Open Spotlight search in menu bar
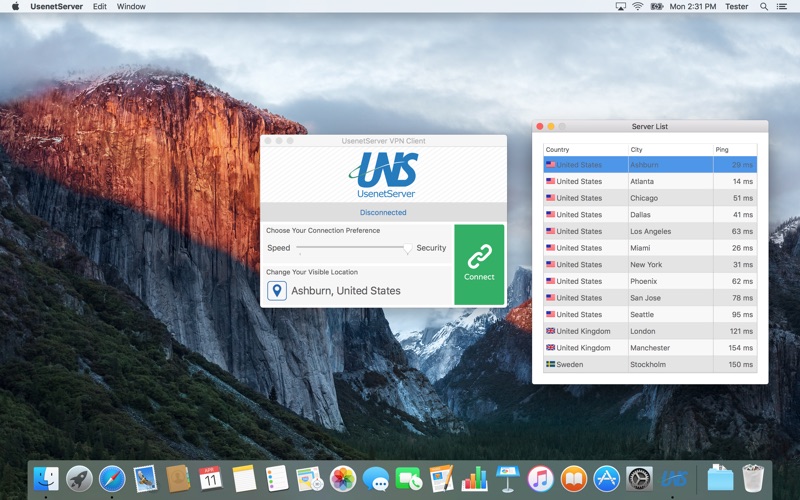 click(x=765, y=6)
